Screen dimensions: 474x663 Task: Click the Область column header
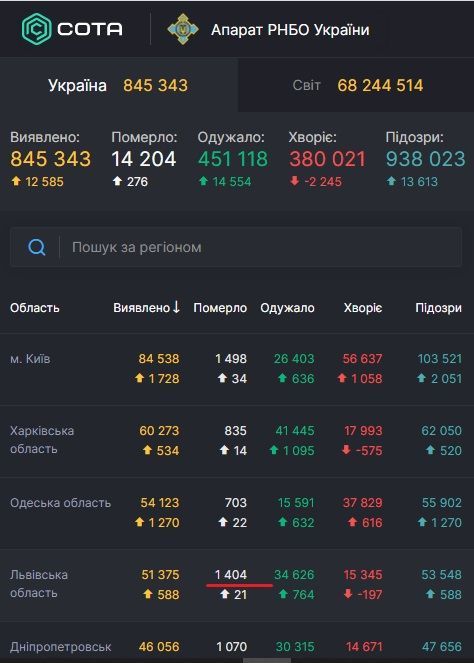(35, 307)
